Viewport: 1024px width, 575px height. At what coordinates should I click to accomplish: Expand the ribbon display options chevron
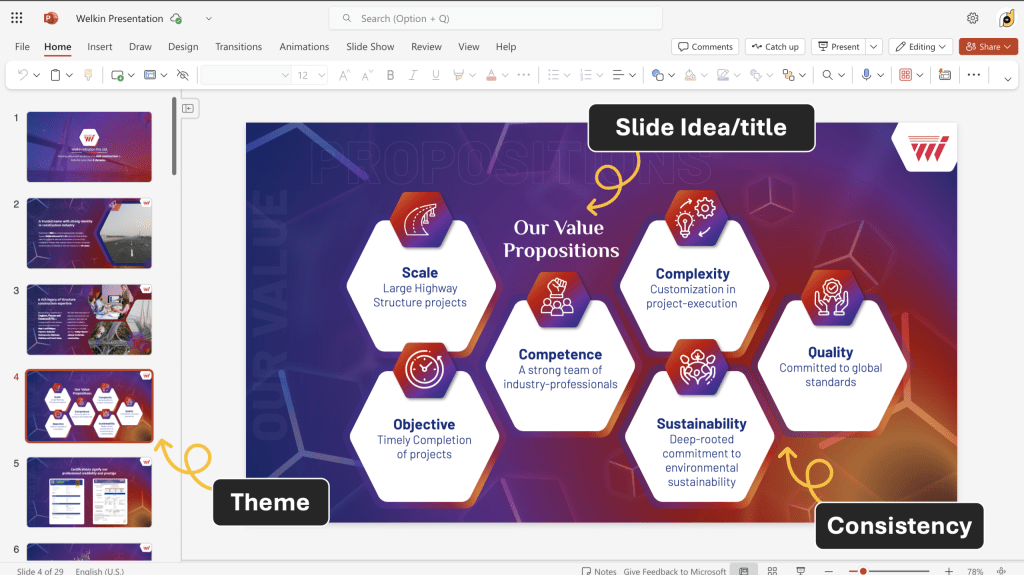pos(1007,77)
